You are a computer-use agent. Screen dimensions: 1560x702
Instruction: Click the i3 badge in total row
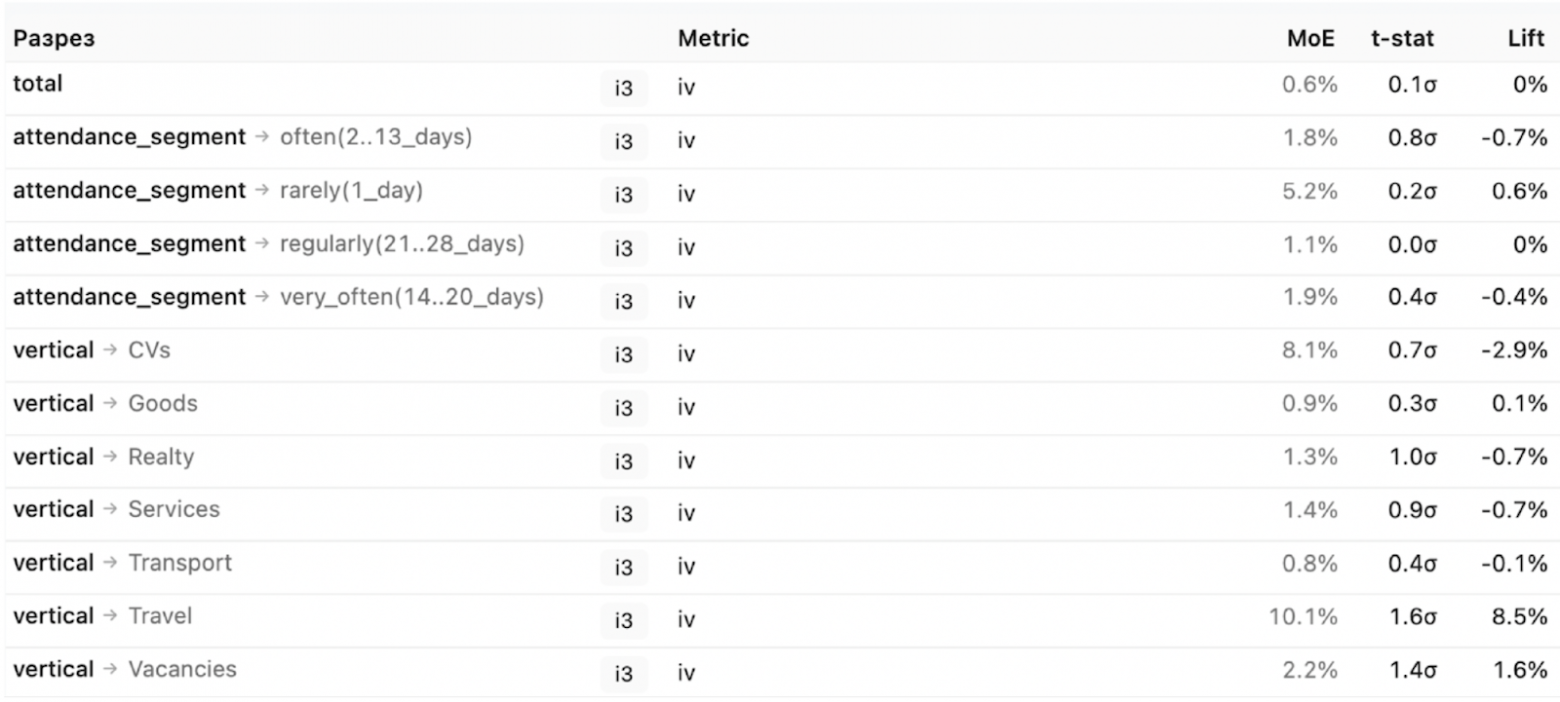point(623,89)
